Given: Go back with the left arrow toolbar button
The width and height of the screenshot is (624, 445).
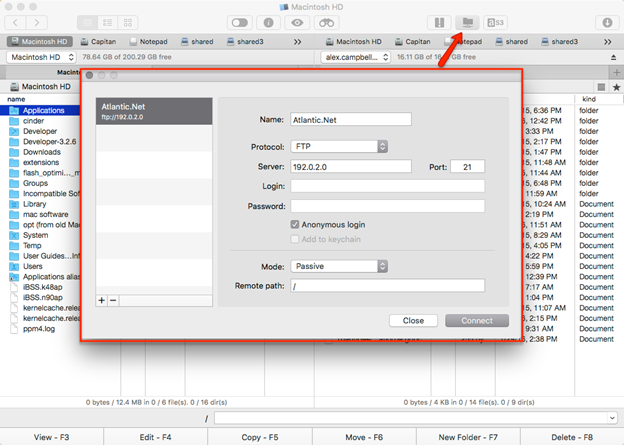Looking at the screenshot, I should [x=15, y=23].
